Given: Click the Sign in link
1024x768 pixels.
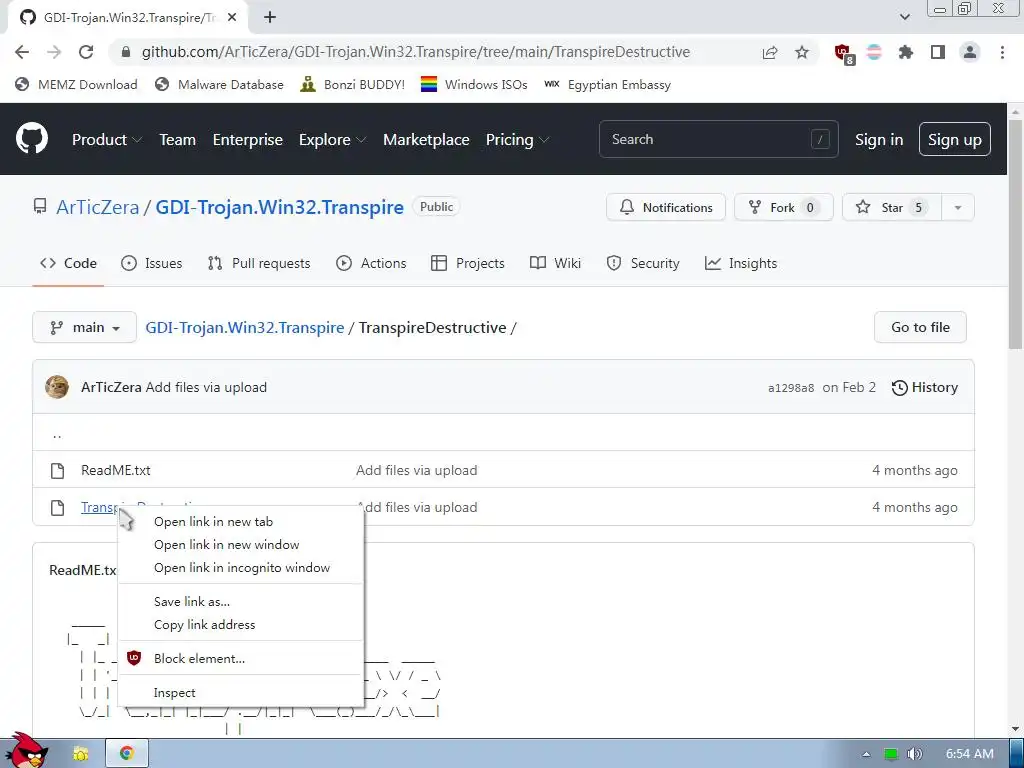Looking at the screenshot, I should 879,140.
